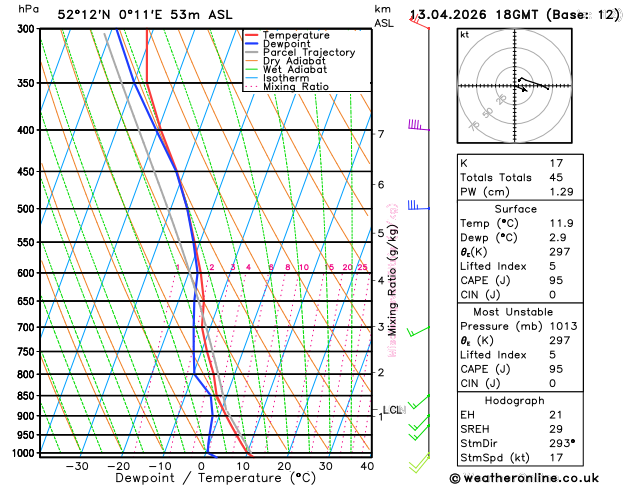Click the 700 hPa pressure axis label
Image resolution: width=629 pixels, height=486 pixels.
click(28, 327)
